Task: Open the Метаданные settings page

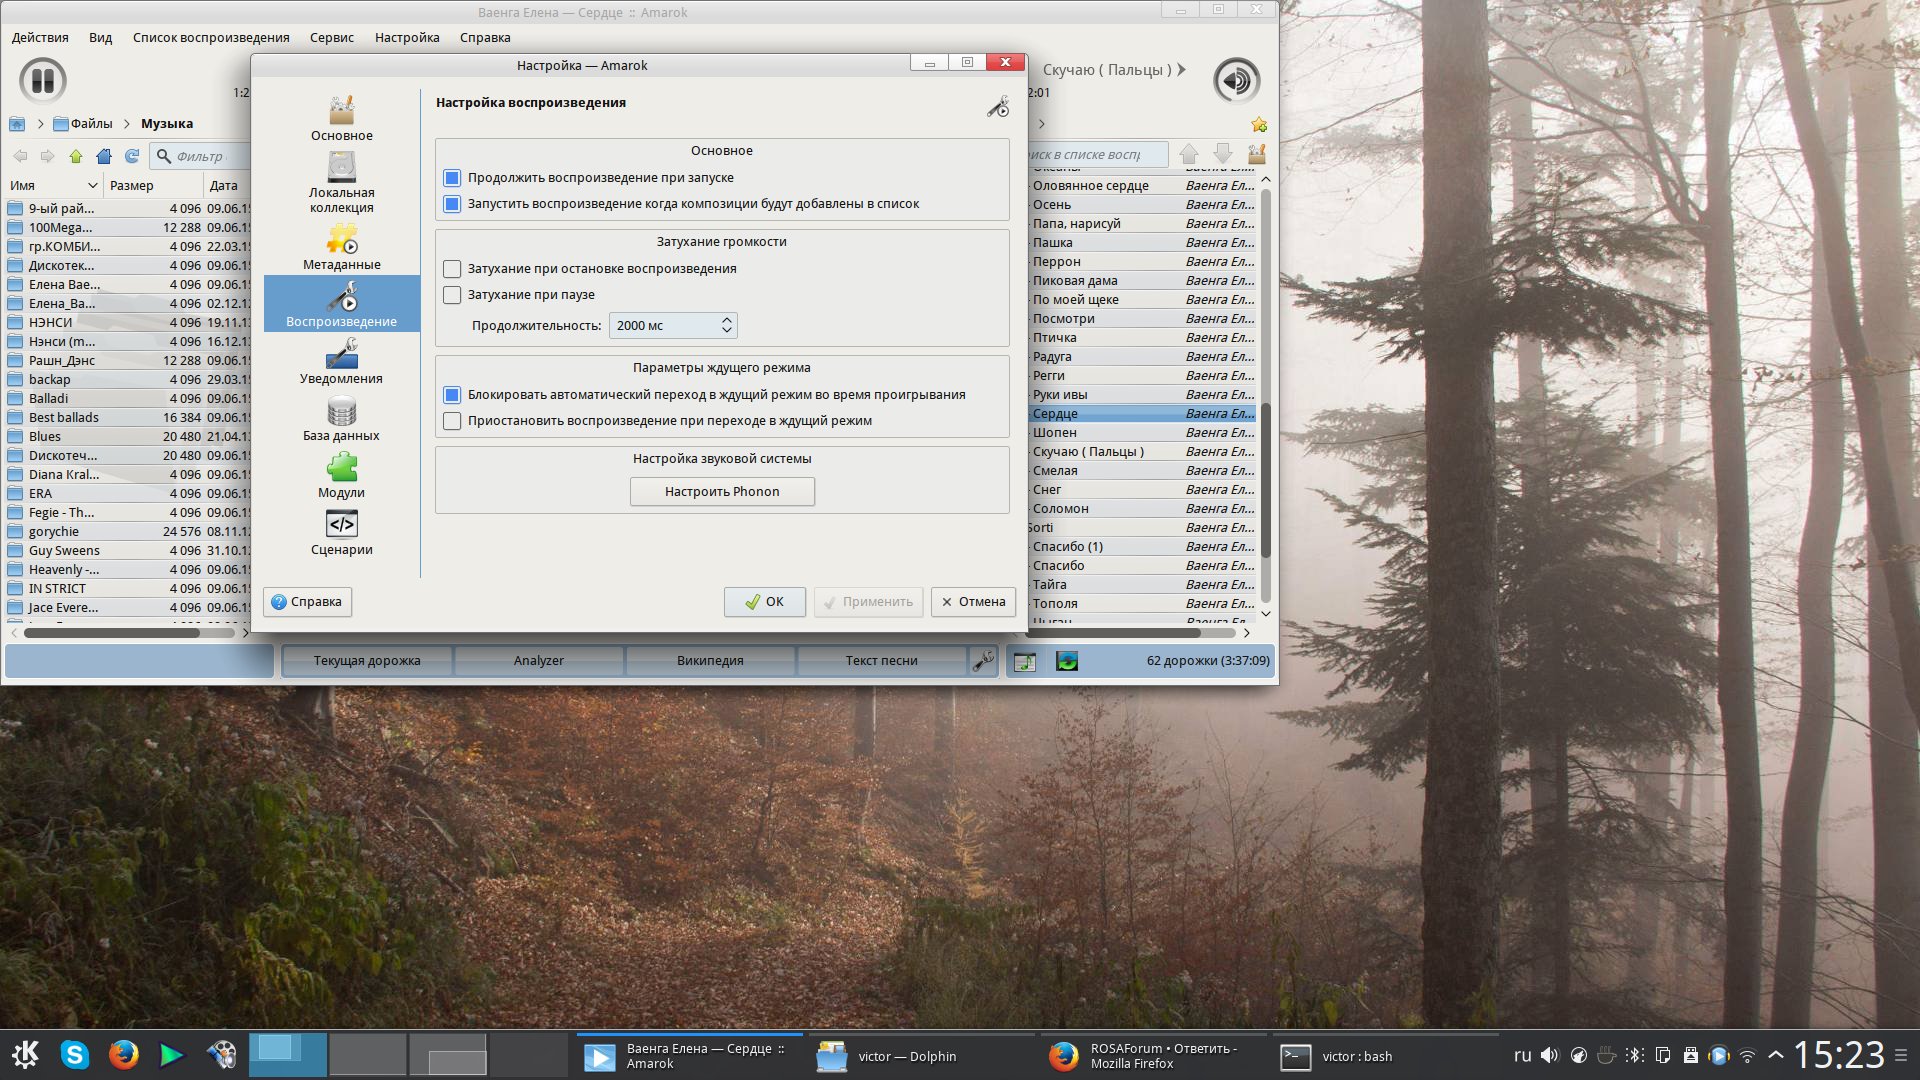Action: tap(341, 247)
